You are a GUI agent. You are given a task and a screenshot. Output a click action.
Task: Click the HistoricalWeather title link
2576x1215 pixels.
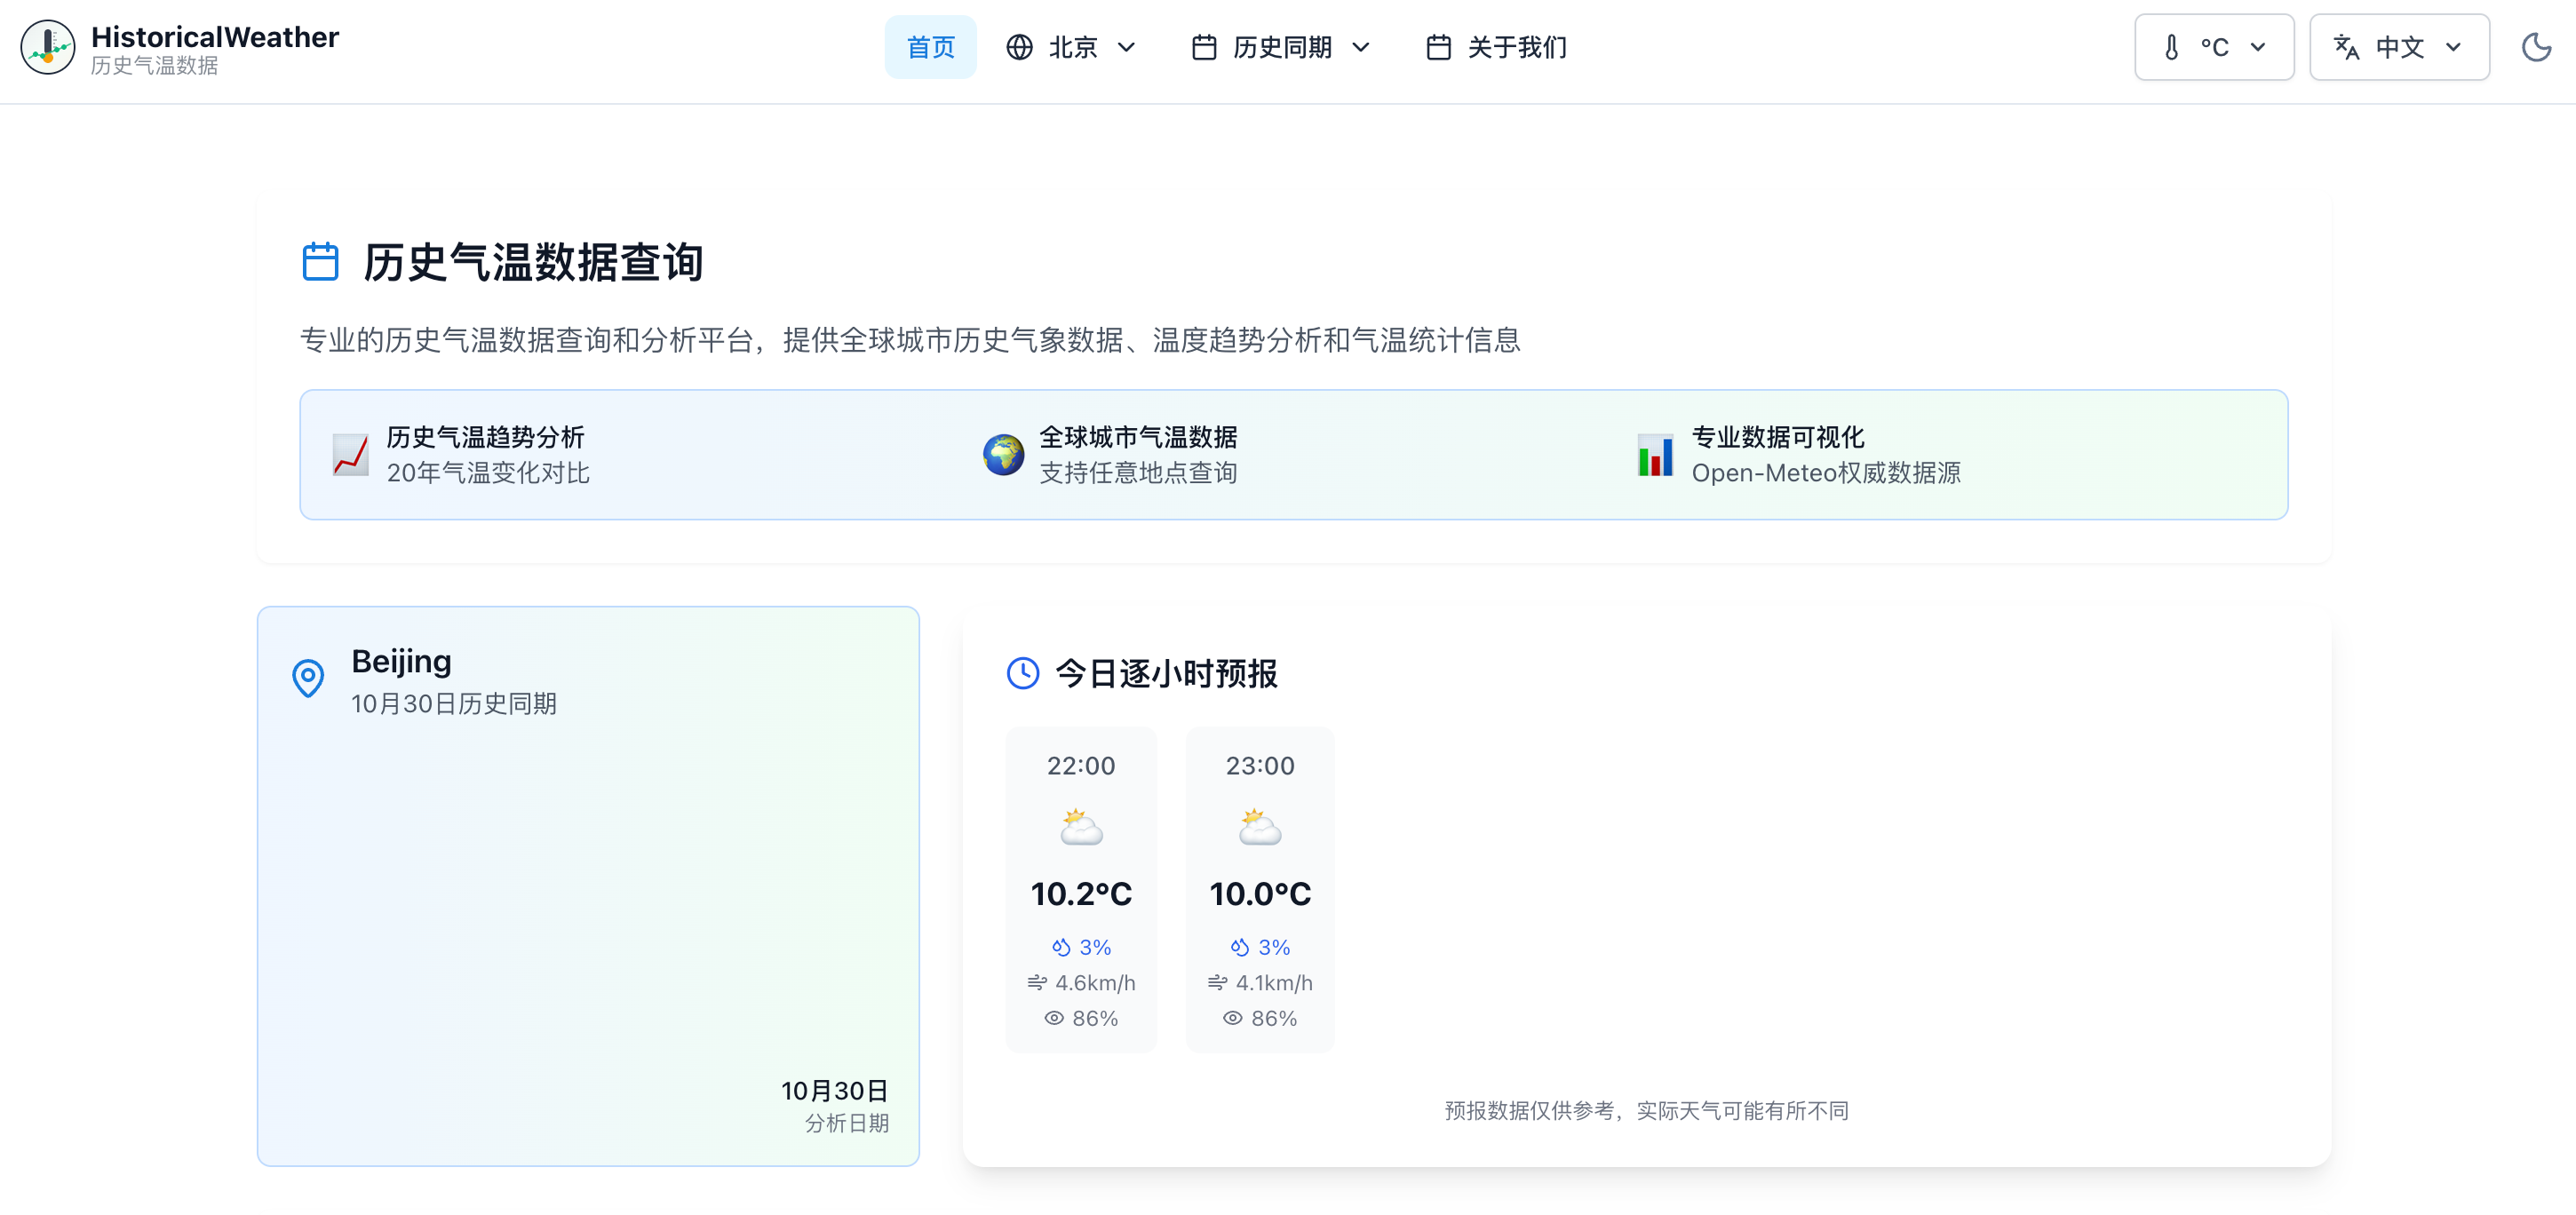click(214, 37)
